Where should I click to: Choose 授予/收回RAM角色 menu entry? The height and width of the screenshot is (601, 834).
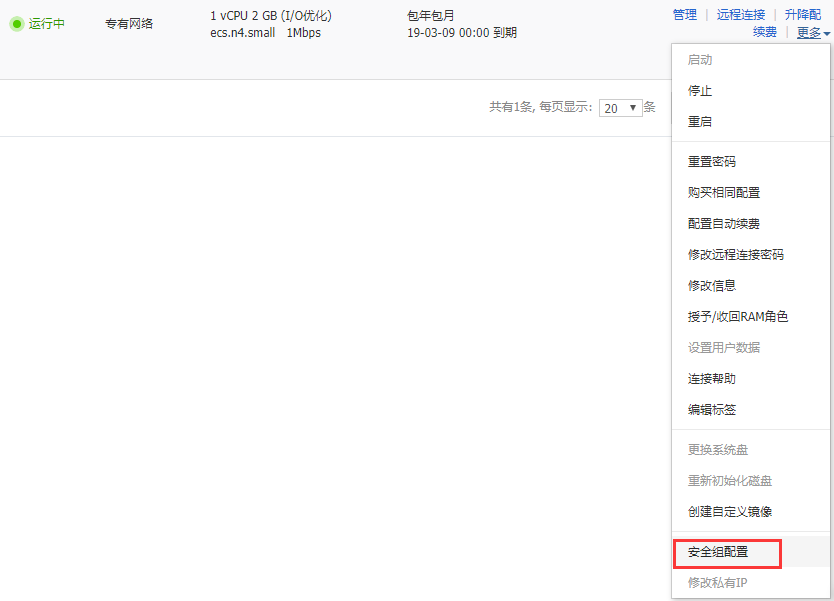[x=738, y=317]
